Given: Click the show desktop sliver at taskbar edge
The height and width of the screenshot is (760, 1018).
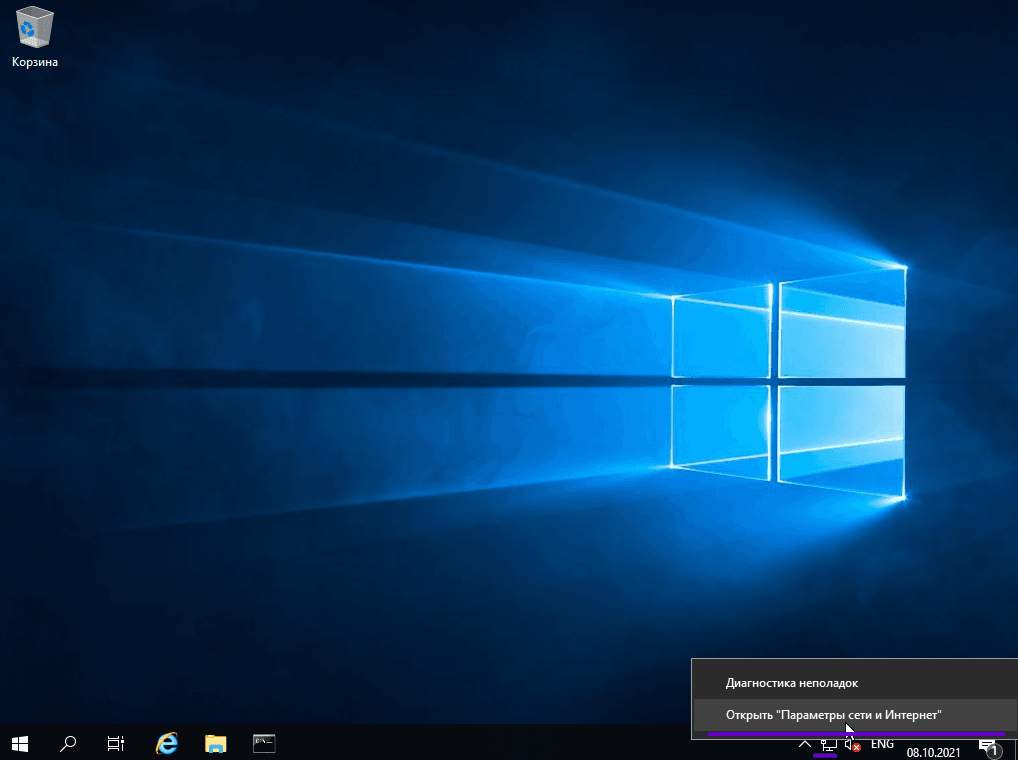Looking at the screenshot, I should (x=1015, y=743).
